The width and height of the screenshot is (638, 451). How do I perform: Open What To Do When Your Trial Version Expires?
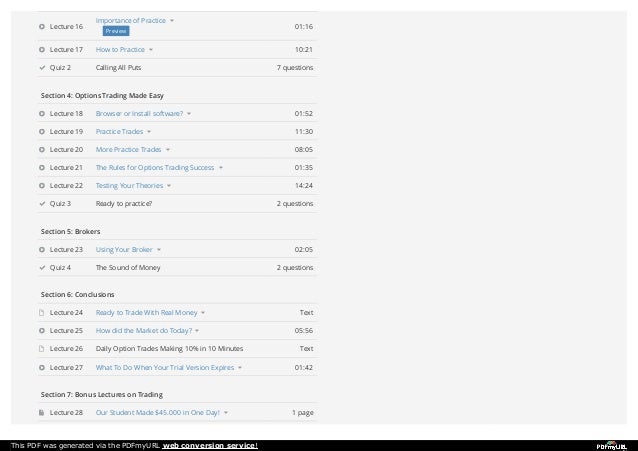tap(165, 368)
